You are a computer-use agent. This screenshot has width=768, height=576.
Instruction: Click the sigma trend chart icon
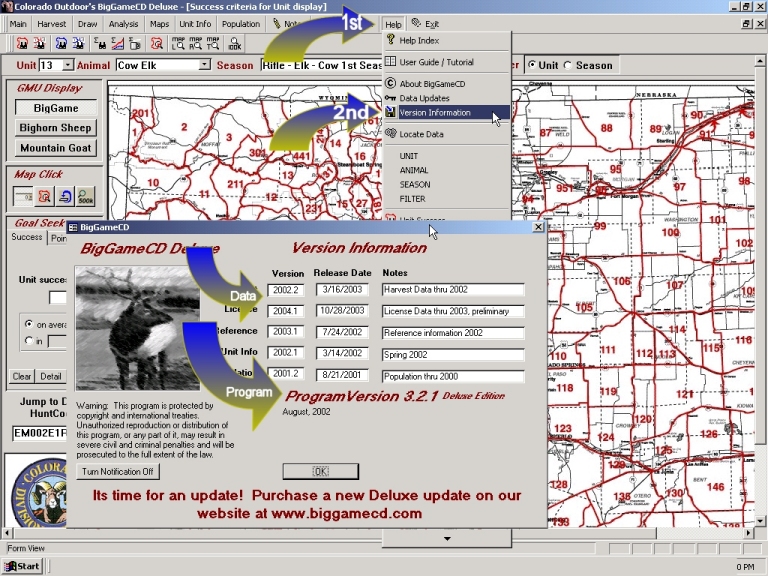tap(118, 44)
